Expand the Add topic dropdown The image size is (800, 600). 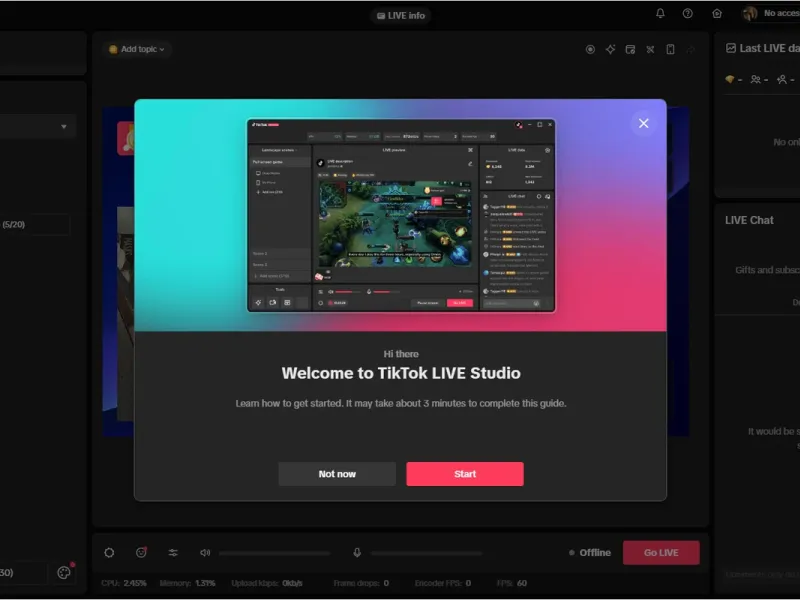(137, 49)
